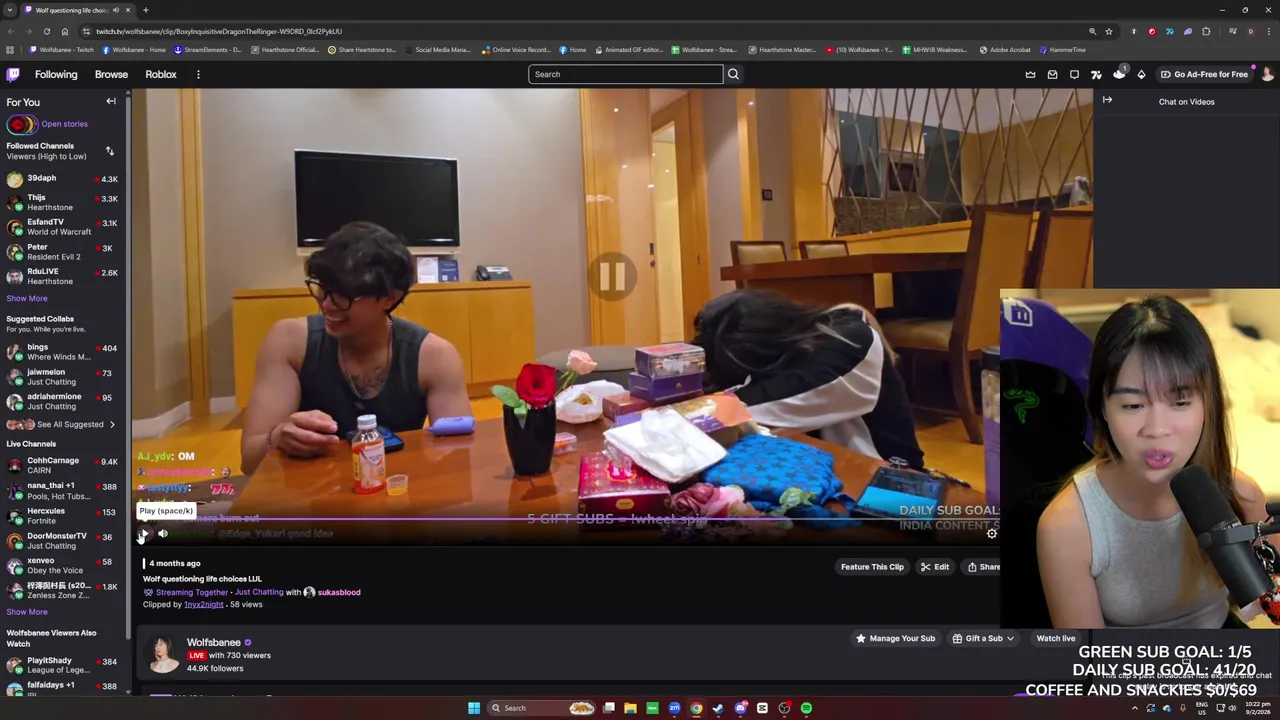Edit this clip
This screenshot has height=720, width=1280.
pos(935,567)
